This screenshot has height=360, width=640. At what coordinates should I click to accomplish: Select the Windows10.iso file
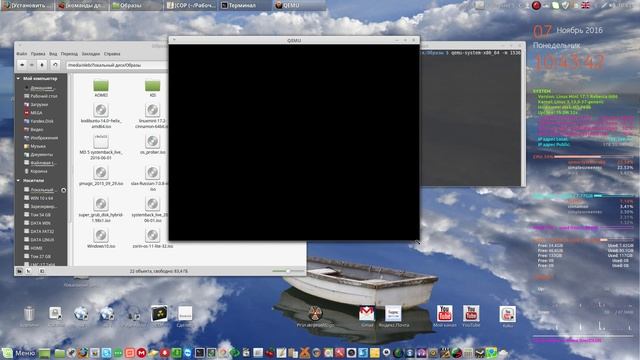click(x=101, y=238)
